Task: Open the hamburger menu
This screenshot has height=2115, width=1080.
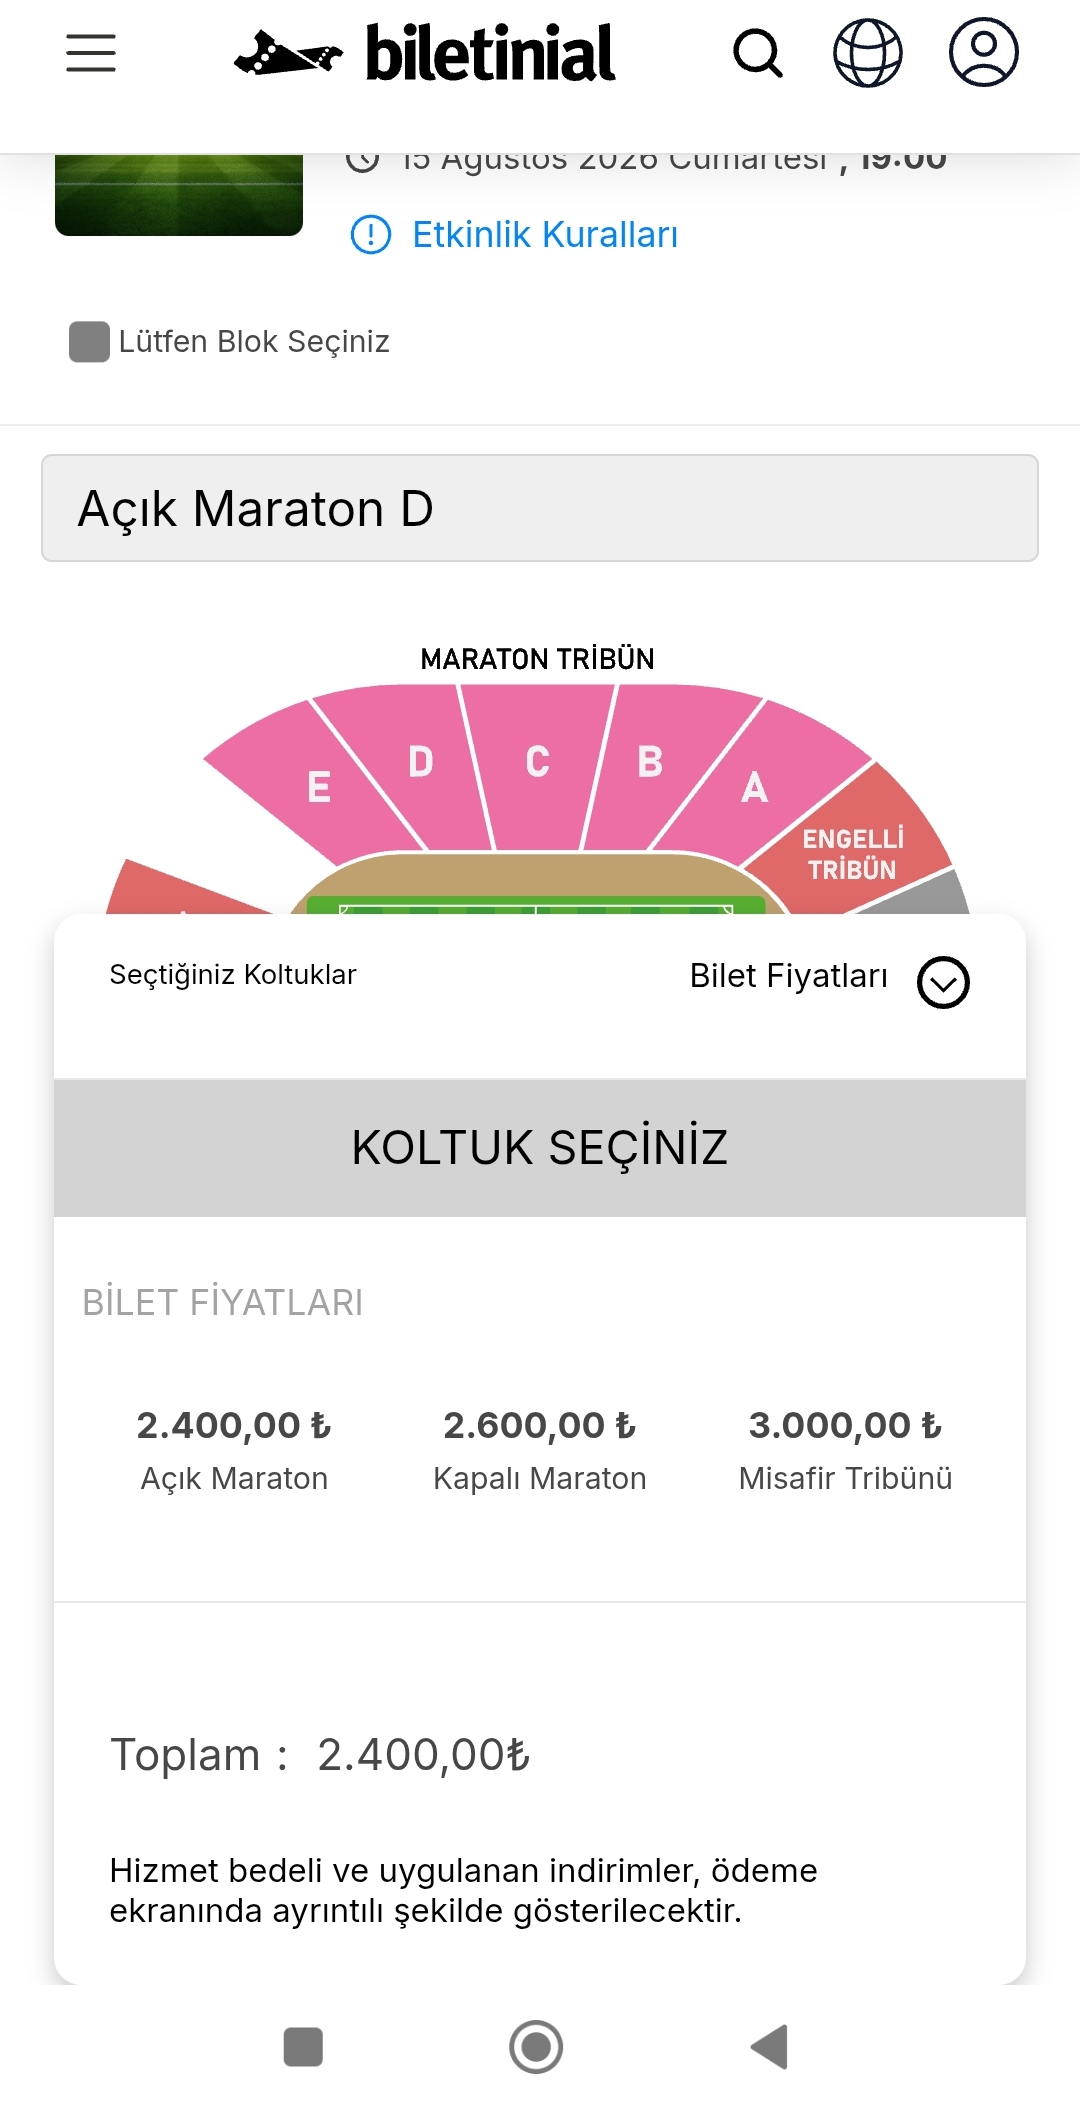Action: click(91, 53)
